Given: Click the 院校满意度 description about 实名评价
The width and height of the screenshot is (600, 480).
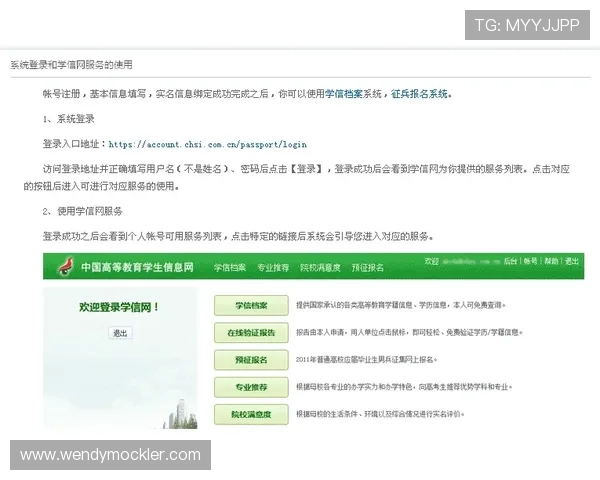Looking at the screenshot, I should coord(380,414).
